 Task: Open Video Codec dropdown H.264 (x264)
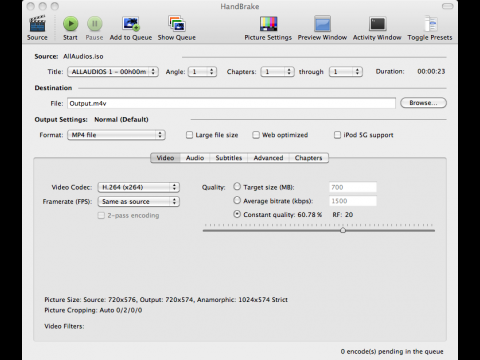click(x=139, y=187)
